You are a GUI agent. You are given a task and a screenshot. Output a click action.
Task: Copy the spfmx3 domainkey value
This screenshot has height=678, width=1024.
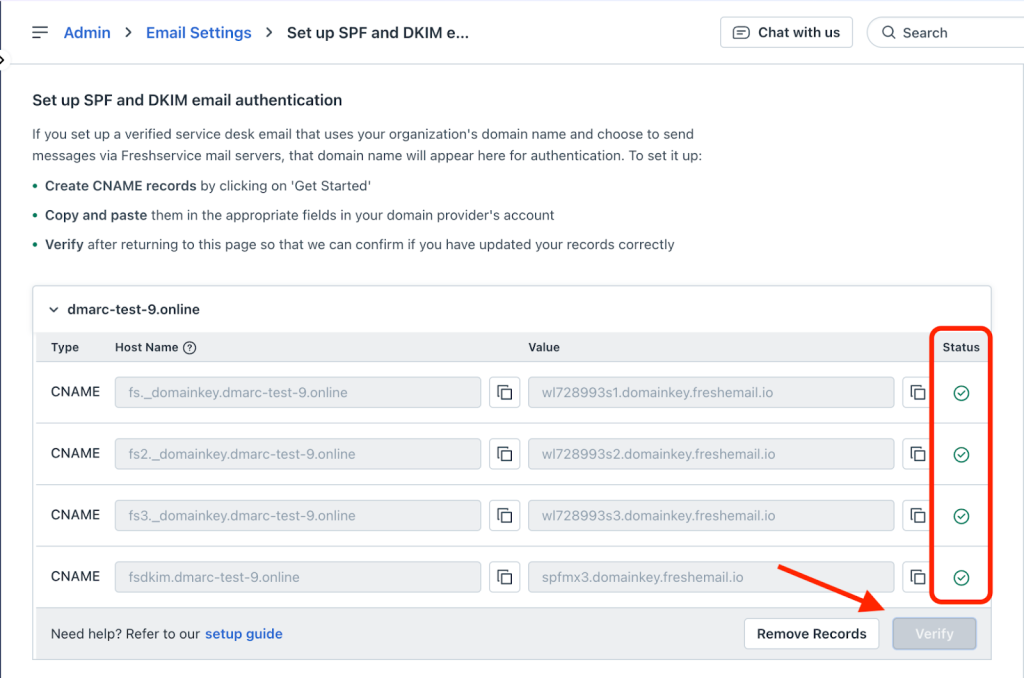click(916, 577)
